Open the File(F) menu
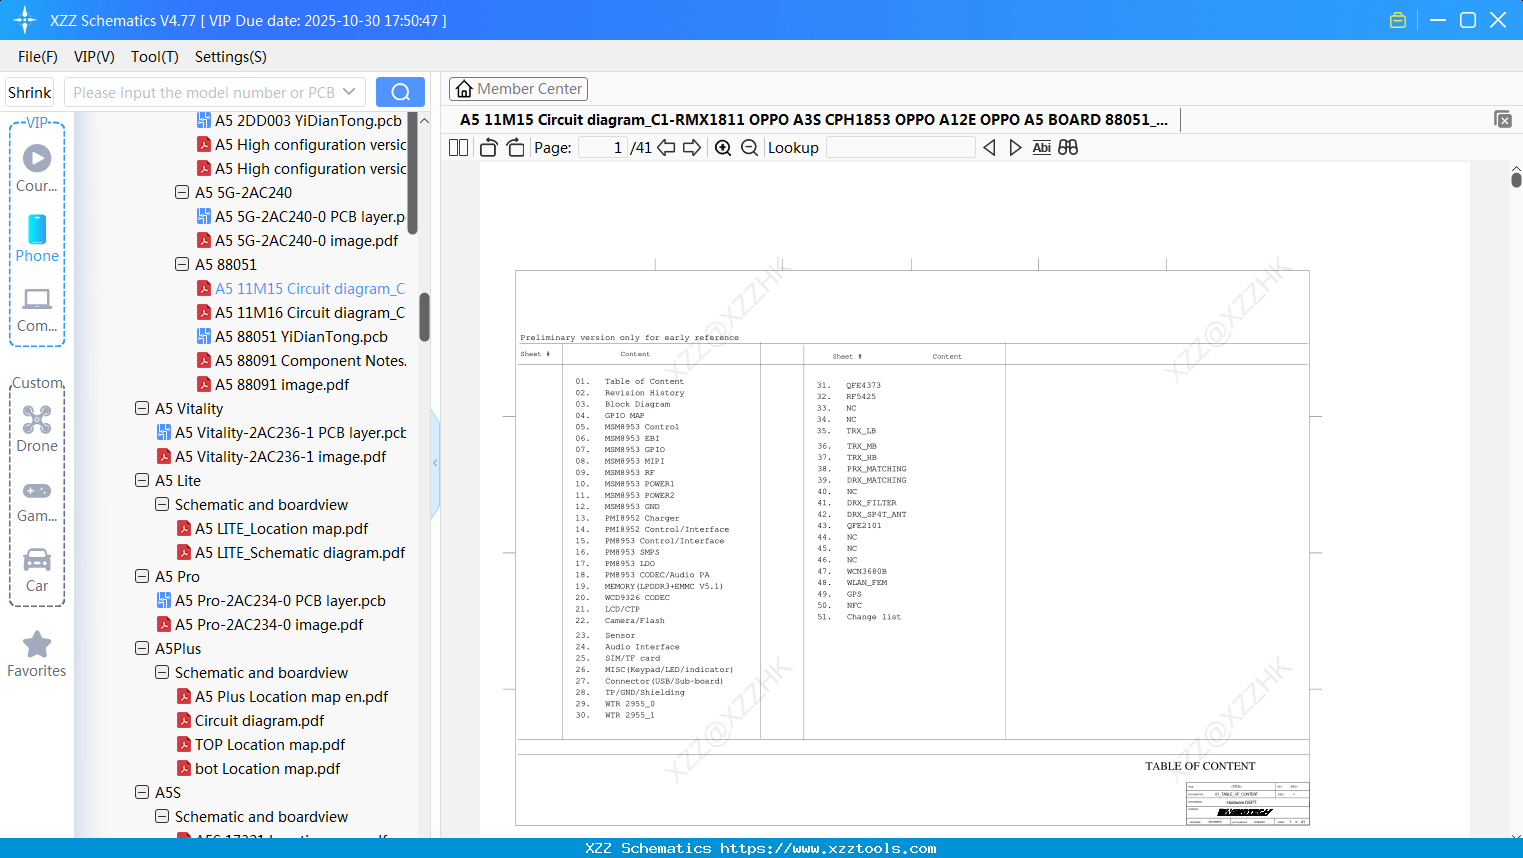 tap(38, 57)
